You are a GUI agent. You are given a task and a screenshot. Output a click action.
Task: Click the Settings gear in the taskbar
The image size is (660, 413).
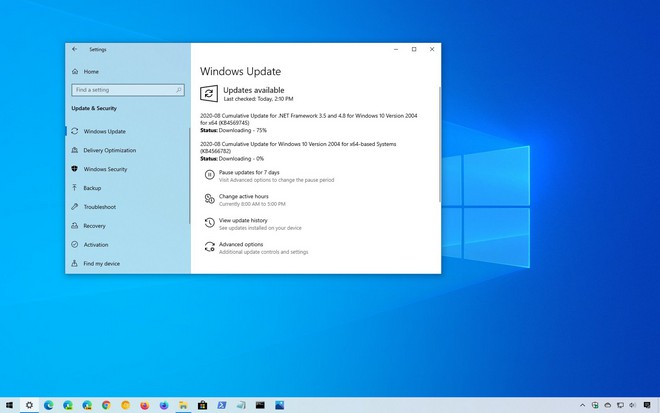29,405
